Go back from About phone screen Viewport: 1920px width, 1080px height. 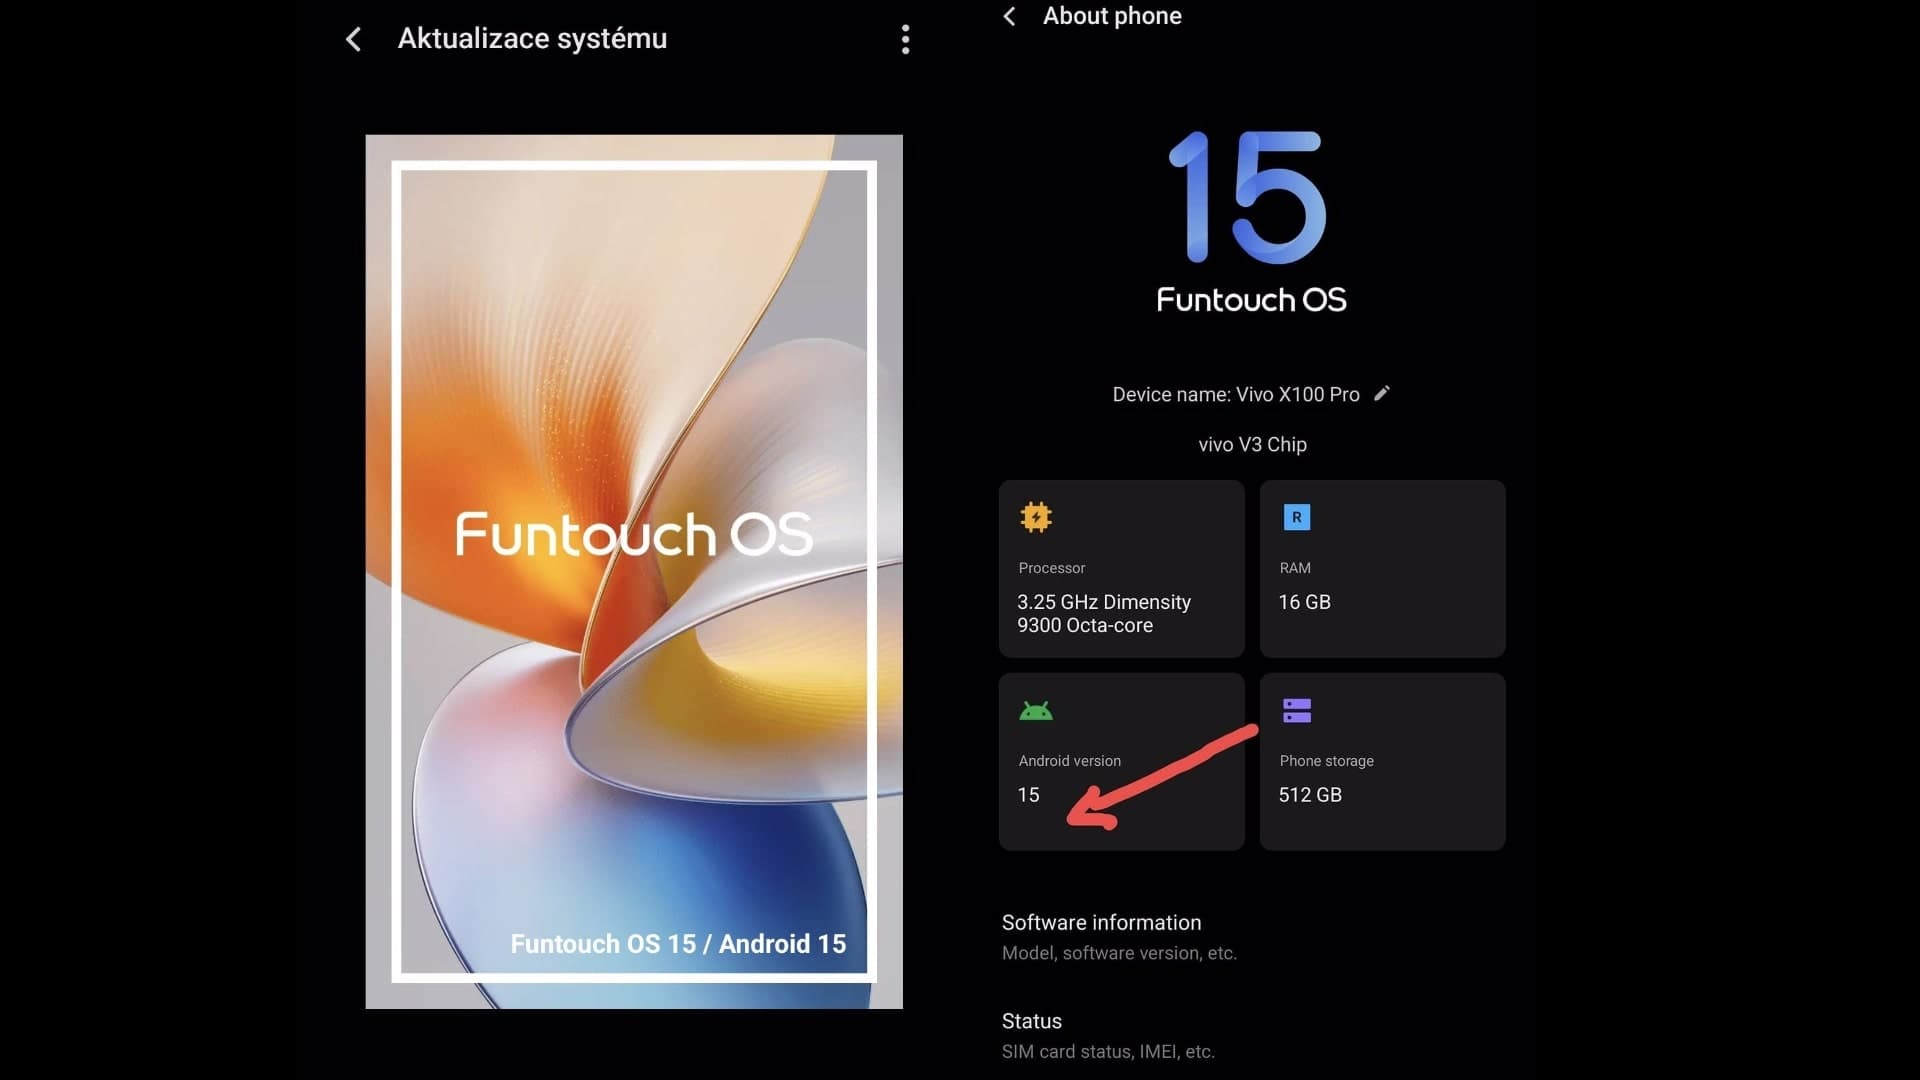(x=1009, y=16)
